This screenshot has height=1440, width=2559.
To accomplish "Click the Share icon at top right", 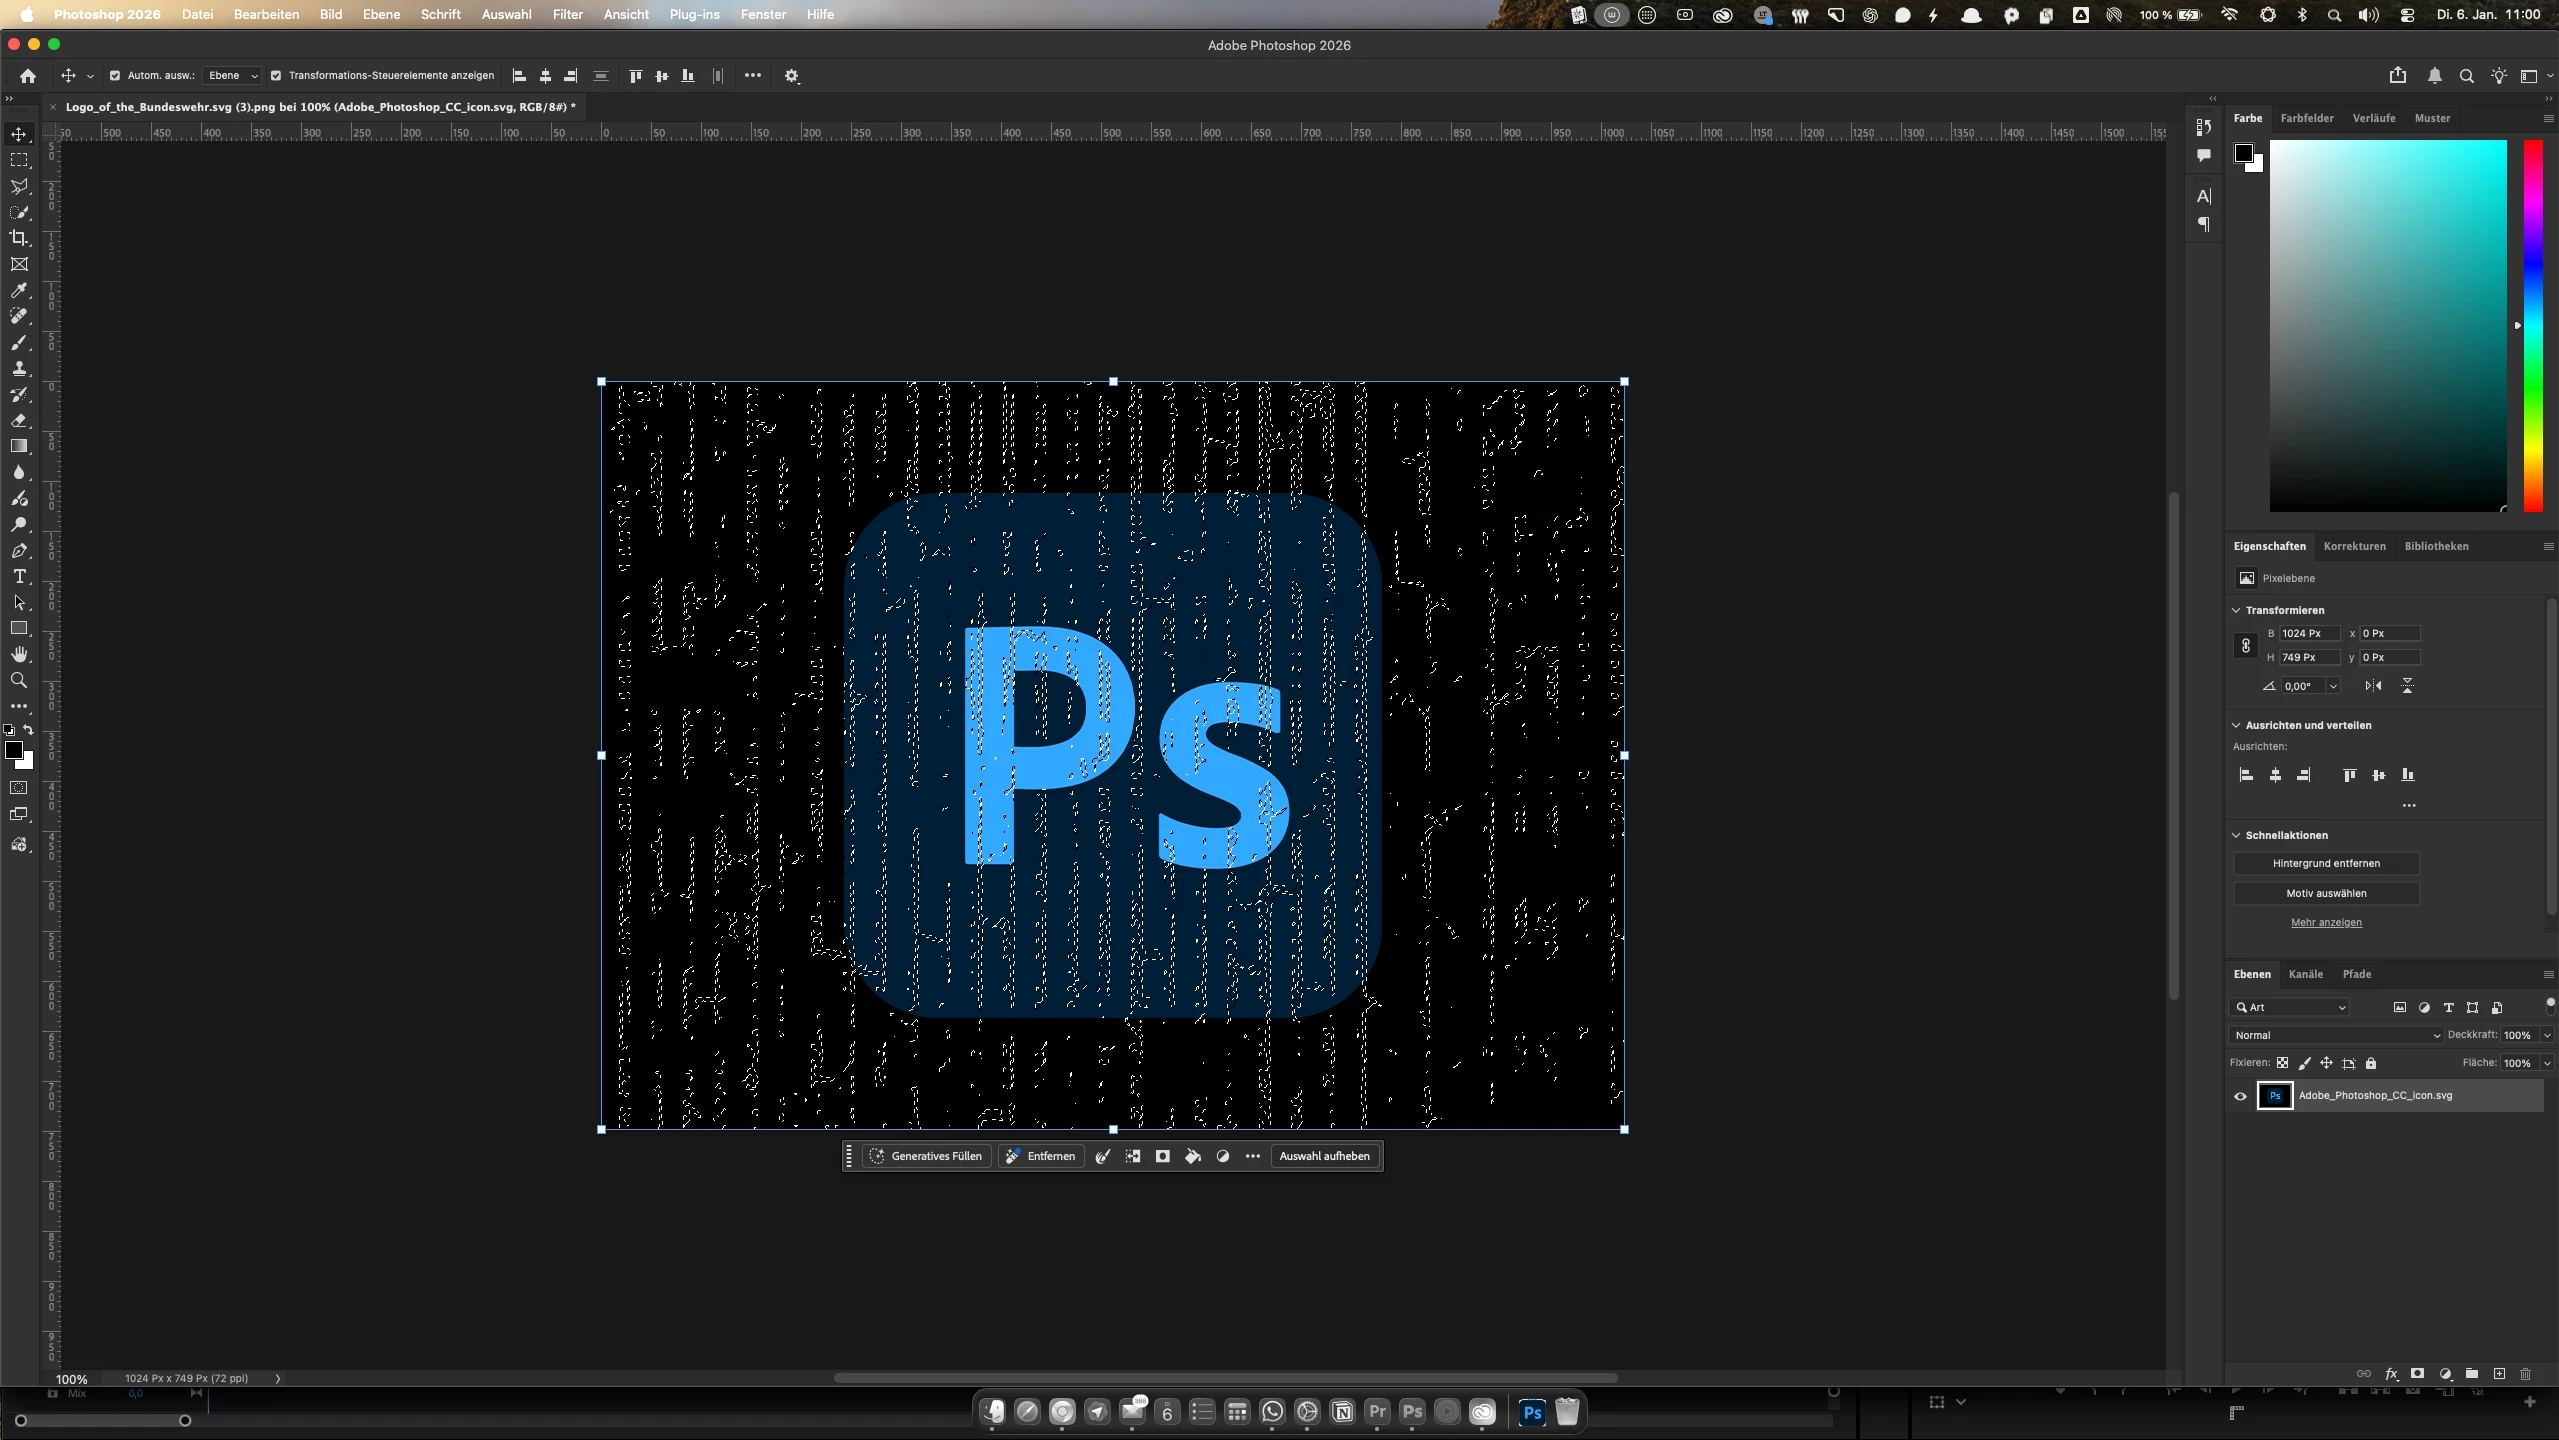I will coord(2398,75).
